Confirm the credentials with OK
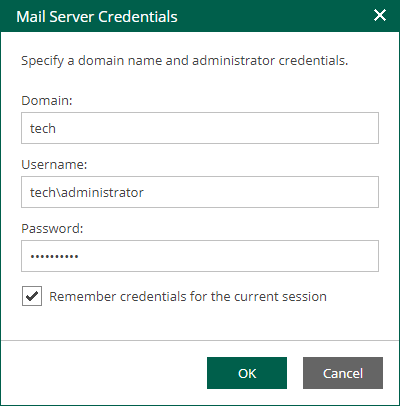400x406 pixels. click(247, 373)
